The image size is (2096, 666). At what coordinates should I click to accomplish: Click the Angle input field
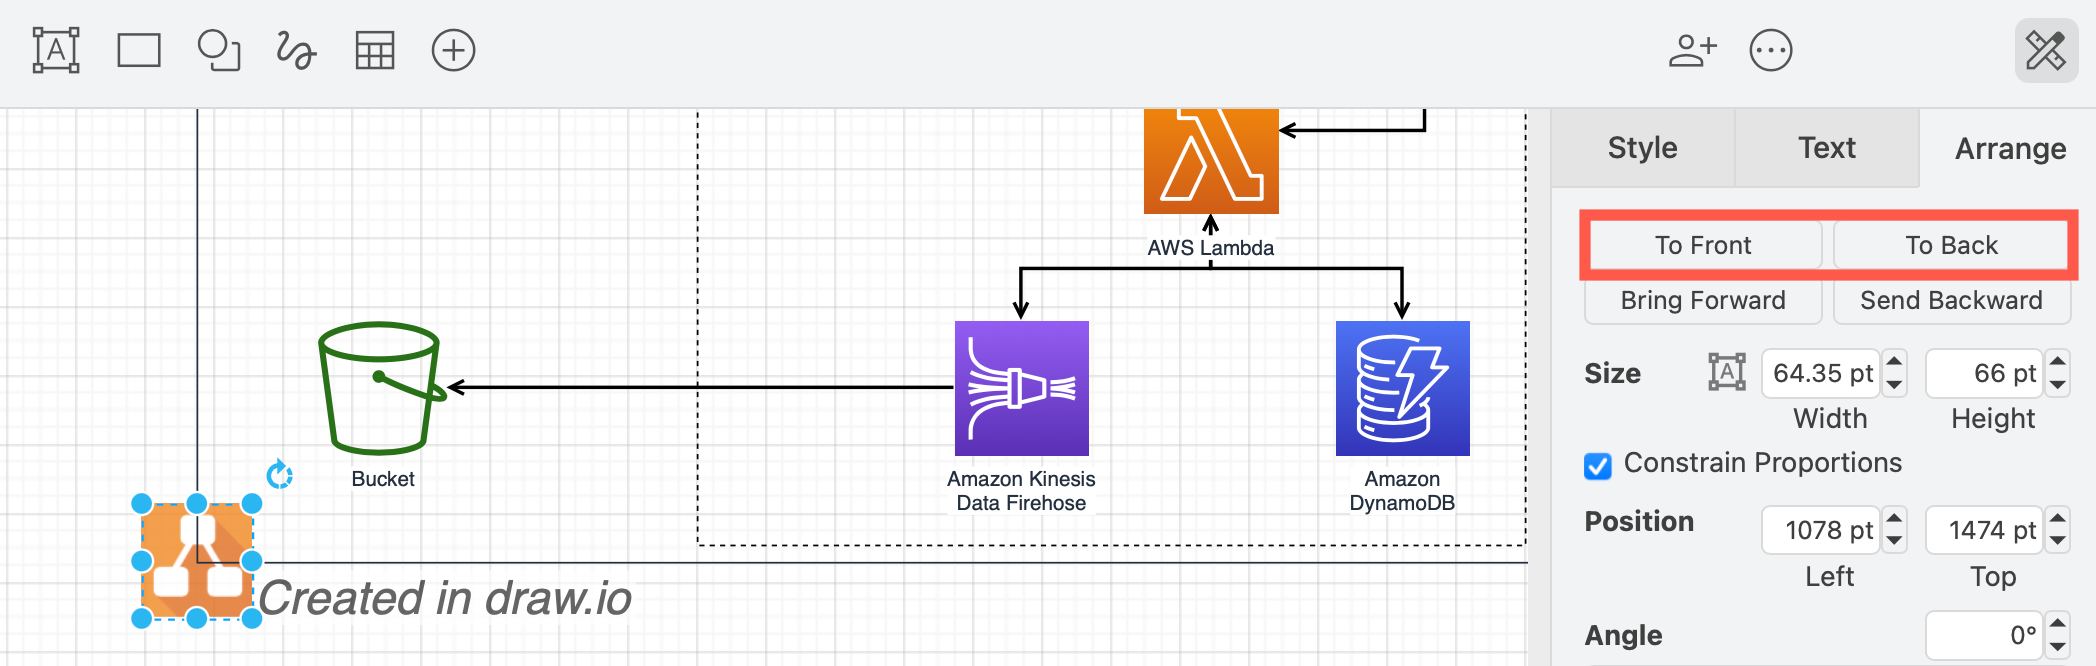point(1985,635)
